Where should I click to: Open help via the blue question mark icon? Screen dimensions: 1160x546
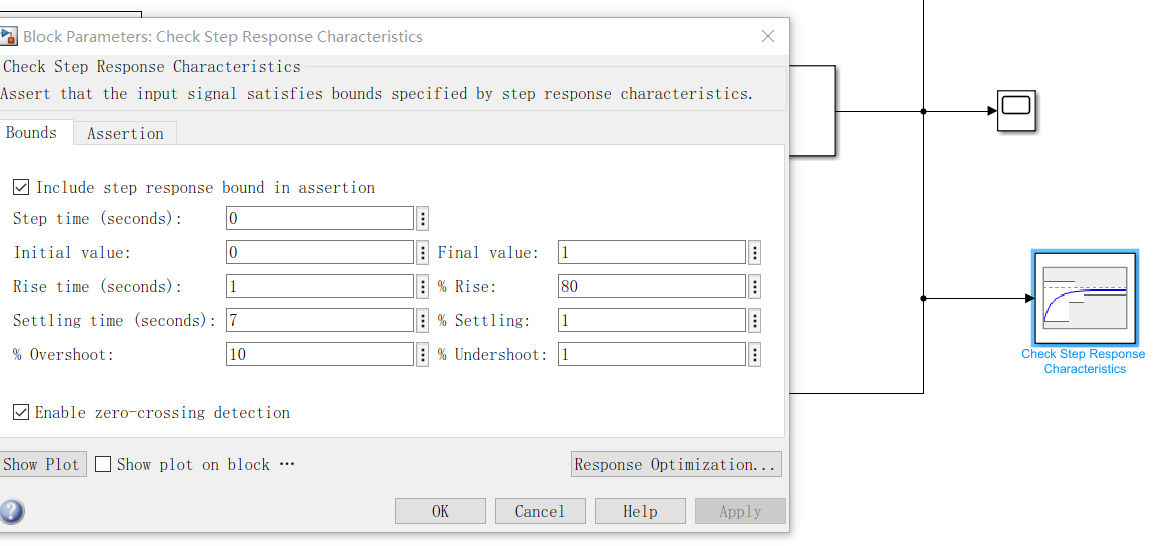(x=11, y=510)
